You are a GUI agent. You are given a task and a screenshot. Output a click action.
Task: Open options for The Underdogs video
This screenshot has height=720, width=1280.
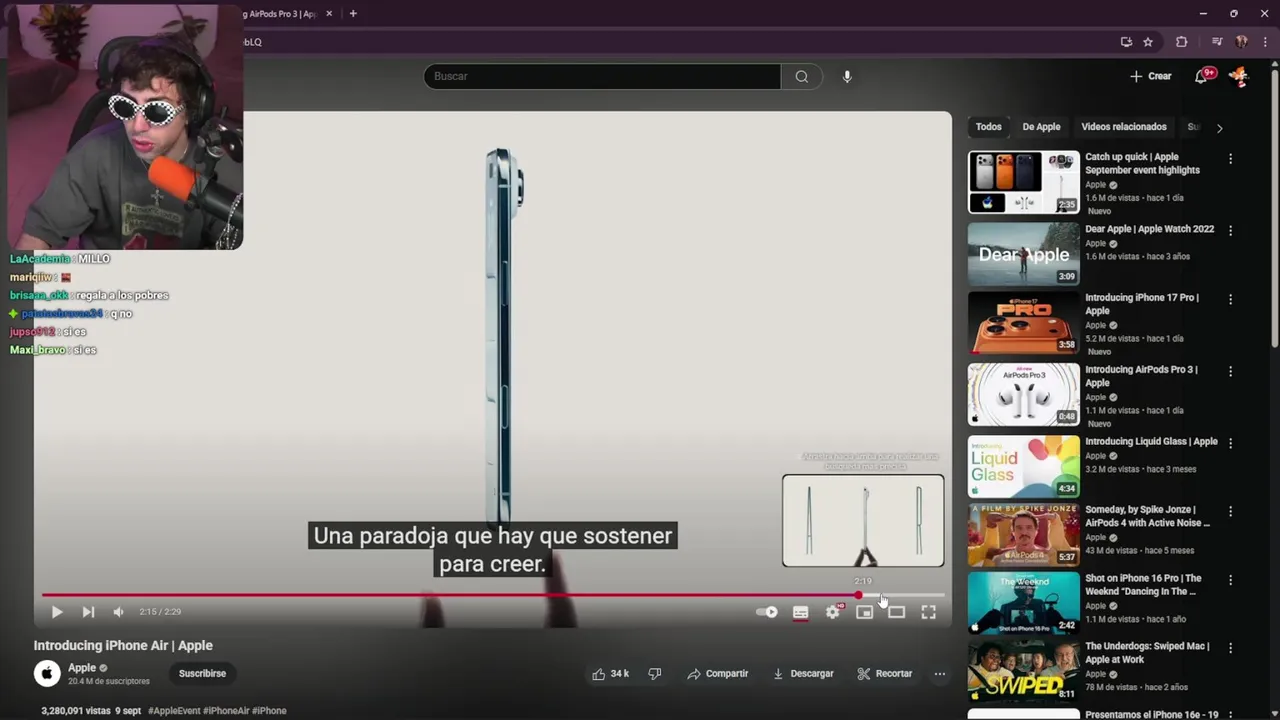pyautogui.click(x=1230, y=648)
